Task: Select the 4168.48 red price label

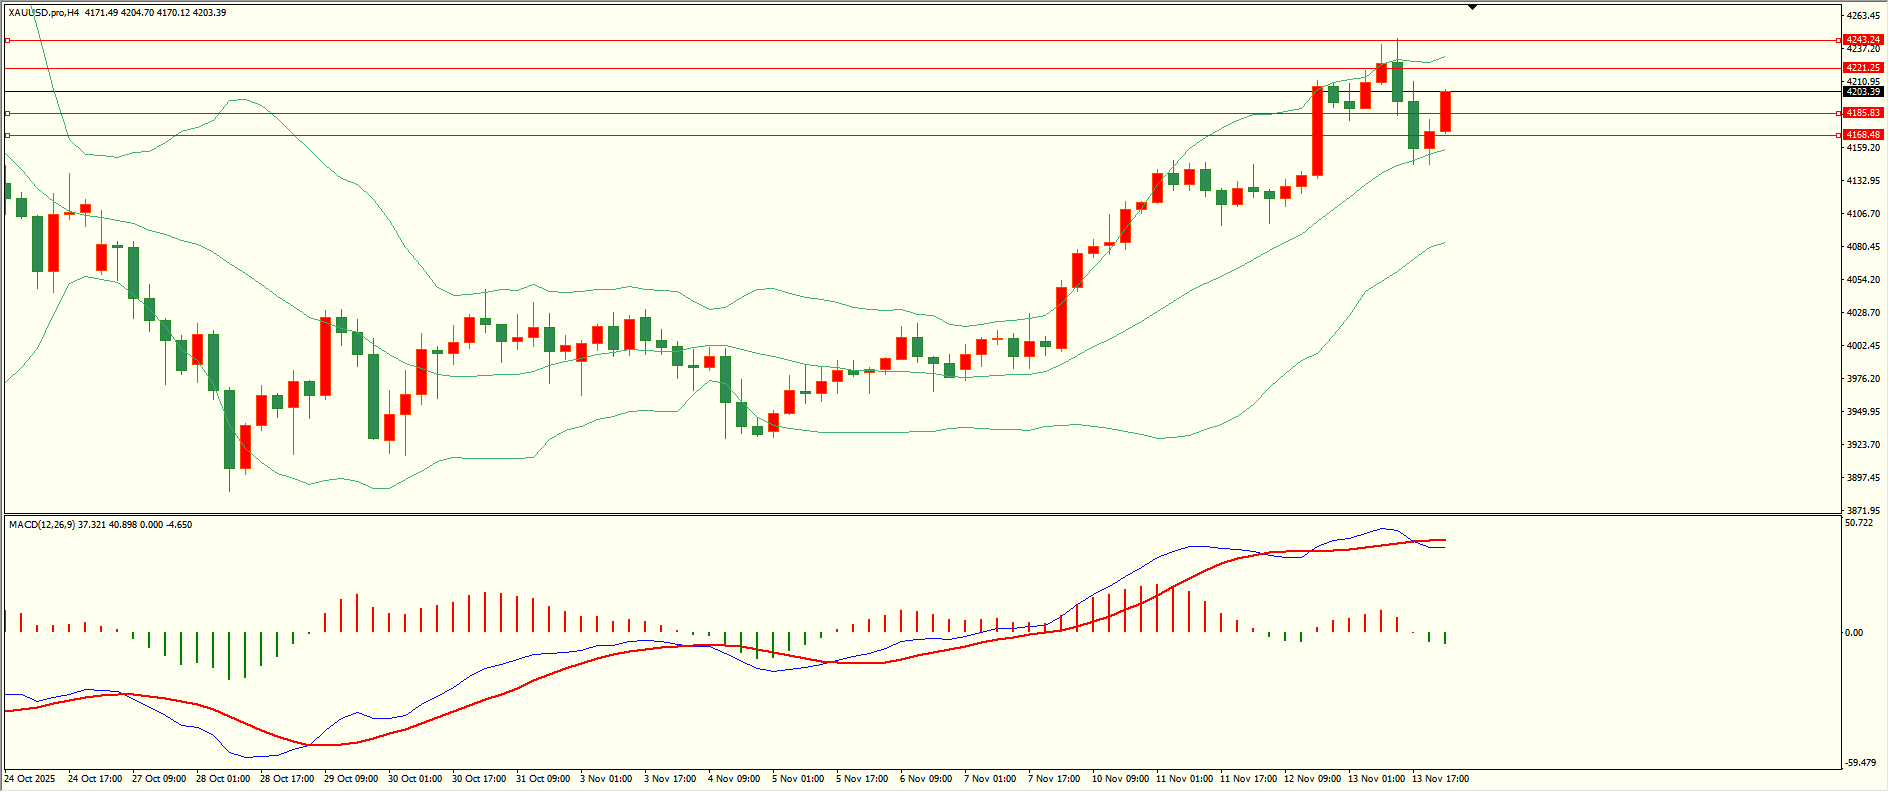Action: (x=1863, y=135)
